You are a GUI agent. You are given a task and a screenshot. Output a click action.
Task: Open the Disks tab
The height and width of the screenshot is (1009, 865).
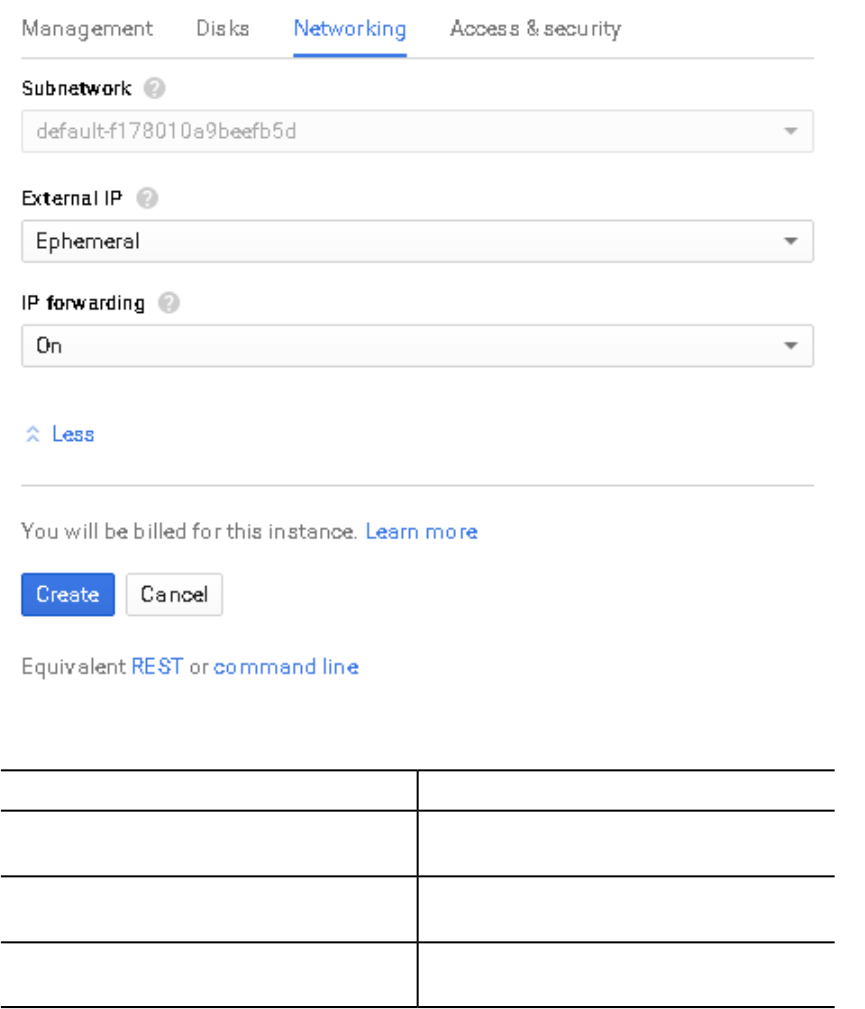(223, 29)
